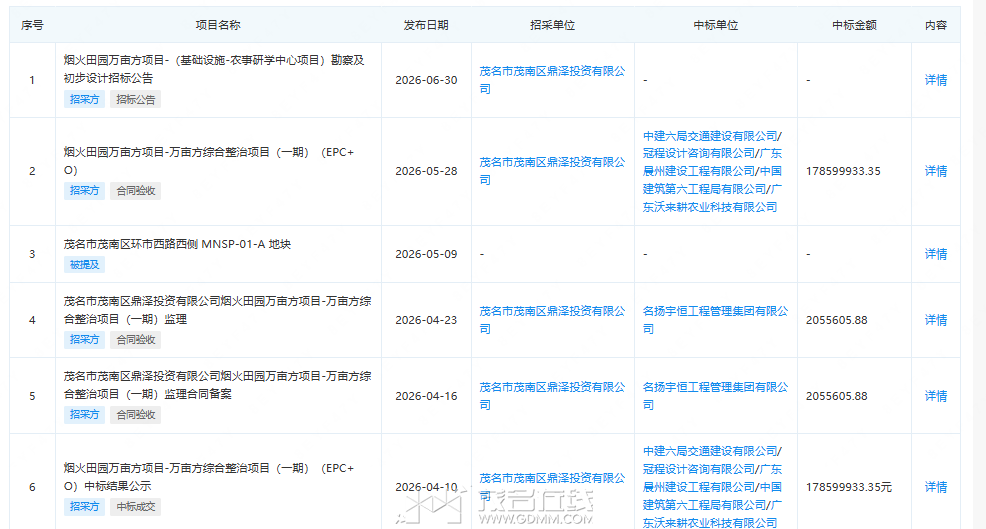Screen dimensions: 986x529
Task: Click 招采方 tag in row 1
Action: point(84,99)
